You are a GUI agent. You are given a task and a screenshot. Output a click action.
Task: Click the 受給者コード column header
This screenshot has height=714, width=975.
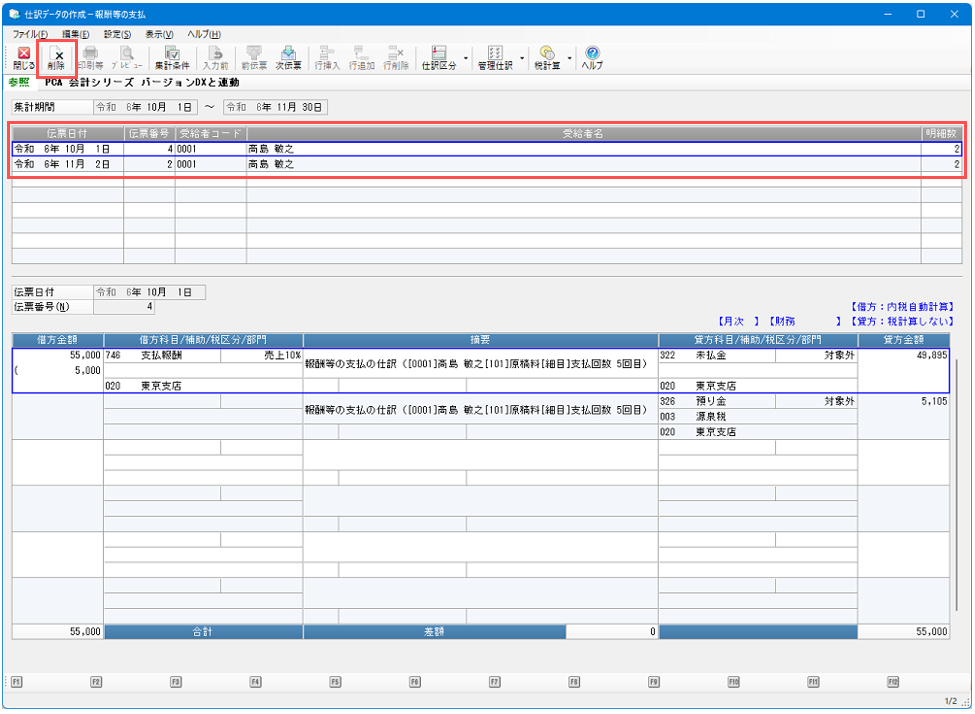point(211,134)
